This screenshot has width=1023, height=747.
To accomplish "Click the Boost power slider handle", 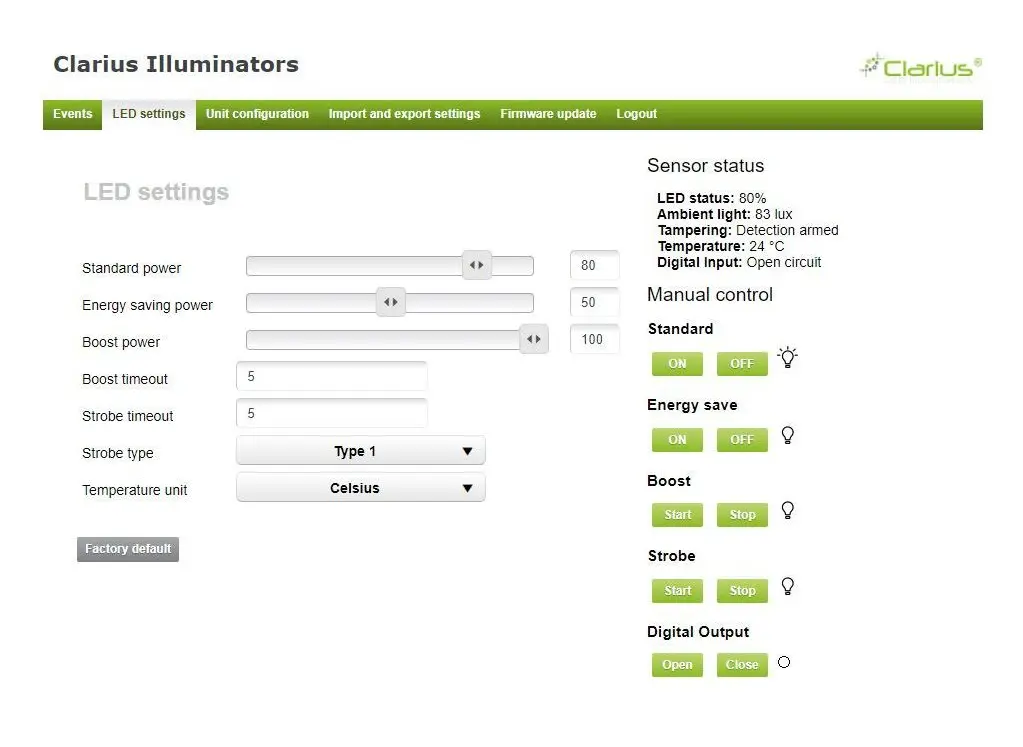I will (534, 339).
